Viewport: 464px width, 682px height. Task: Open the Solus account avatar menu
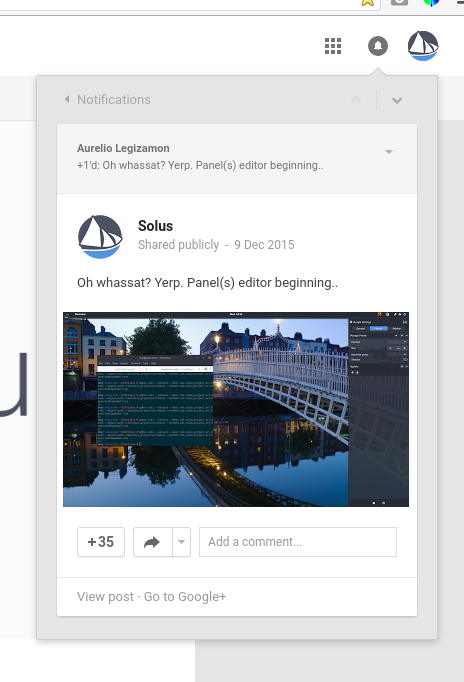coord(423,46)
